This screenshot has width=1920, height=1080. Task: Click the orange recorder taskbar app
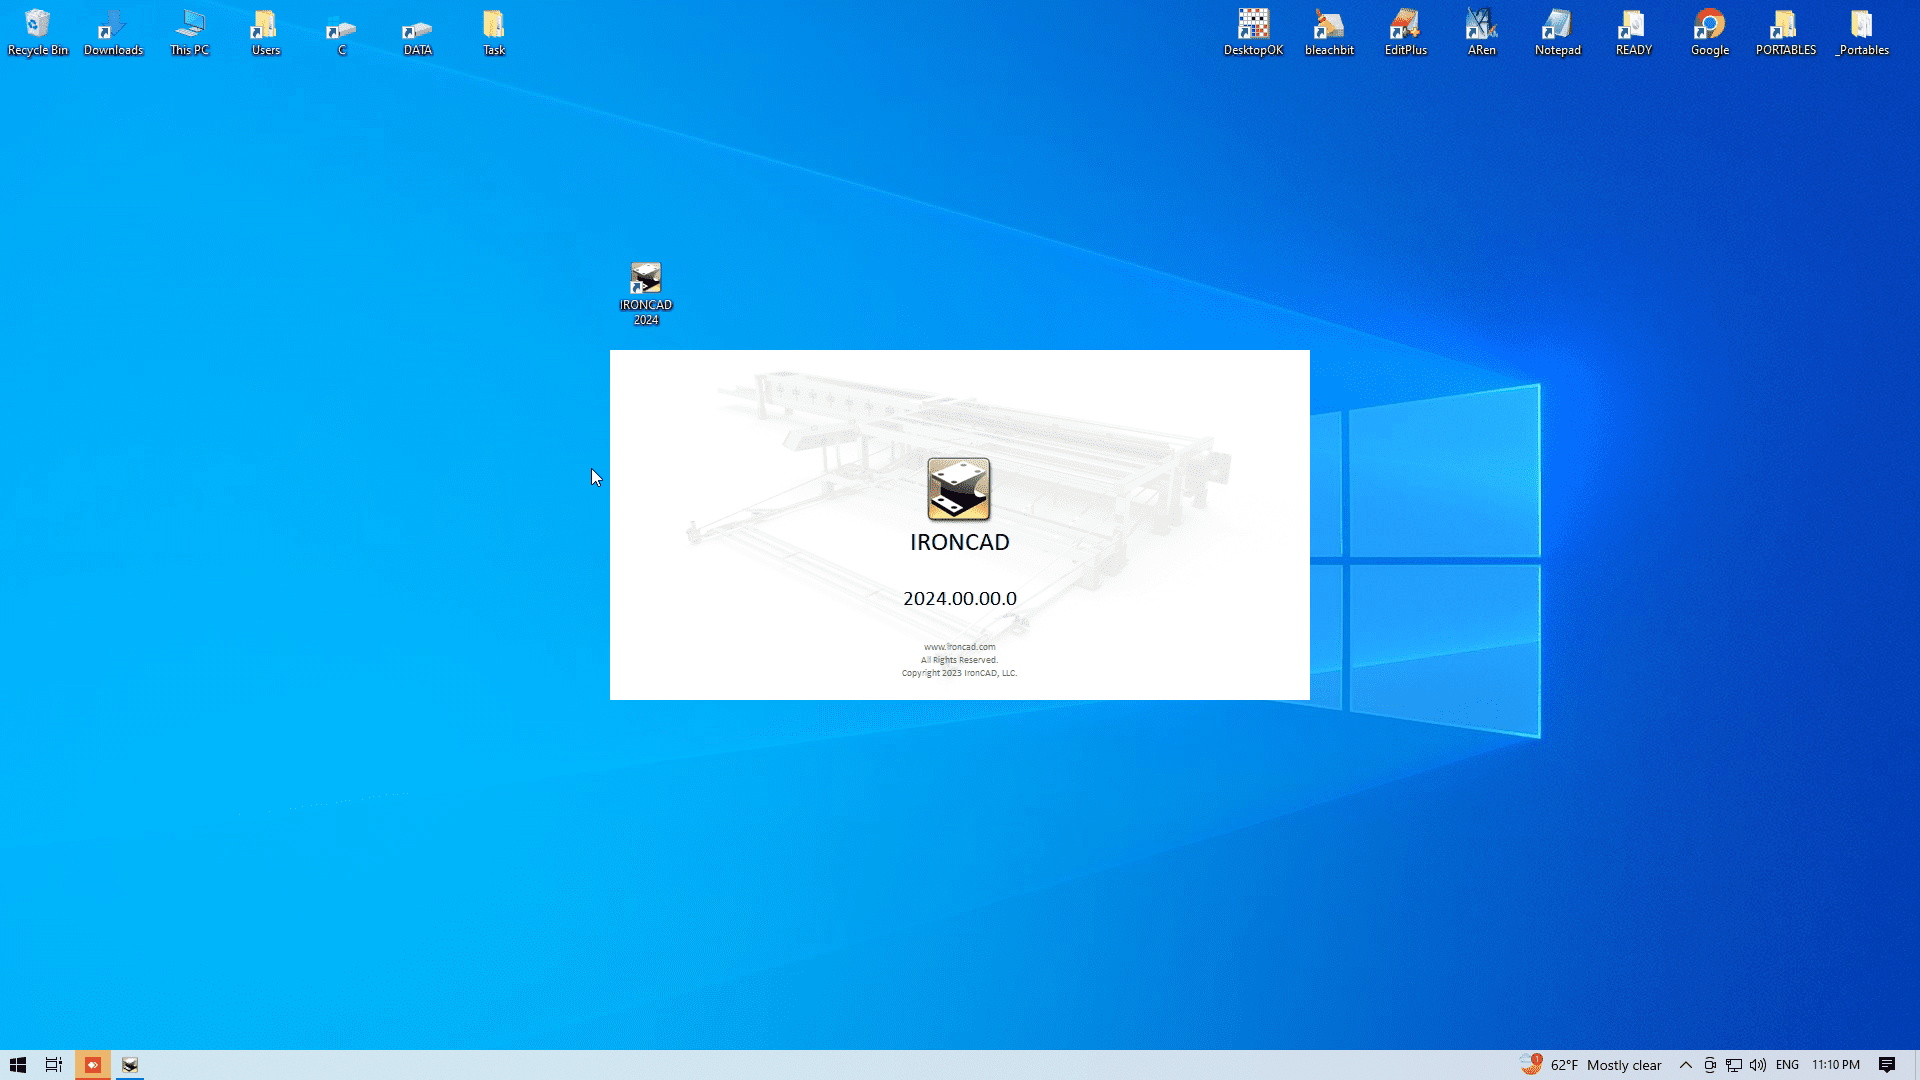click(x=92, y=1065)
